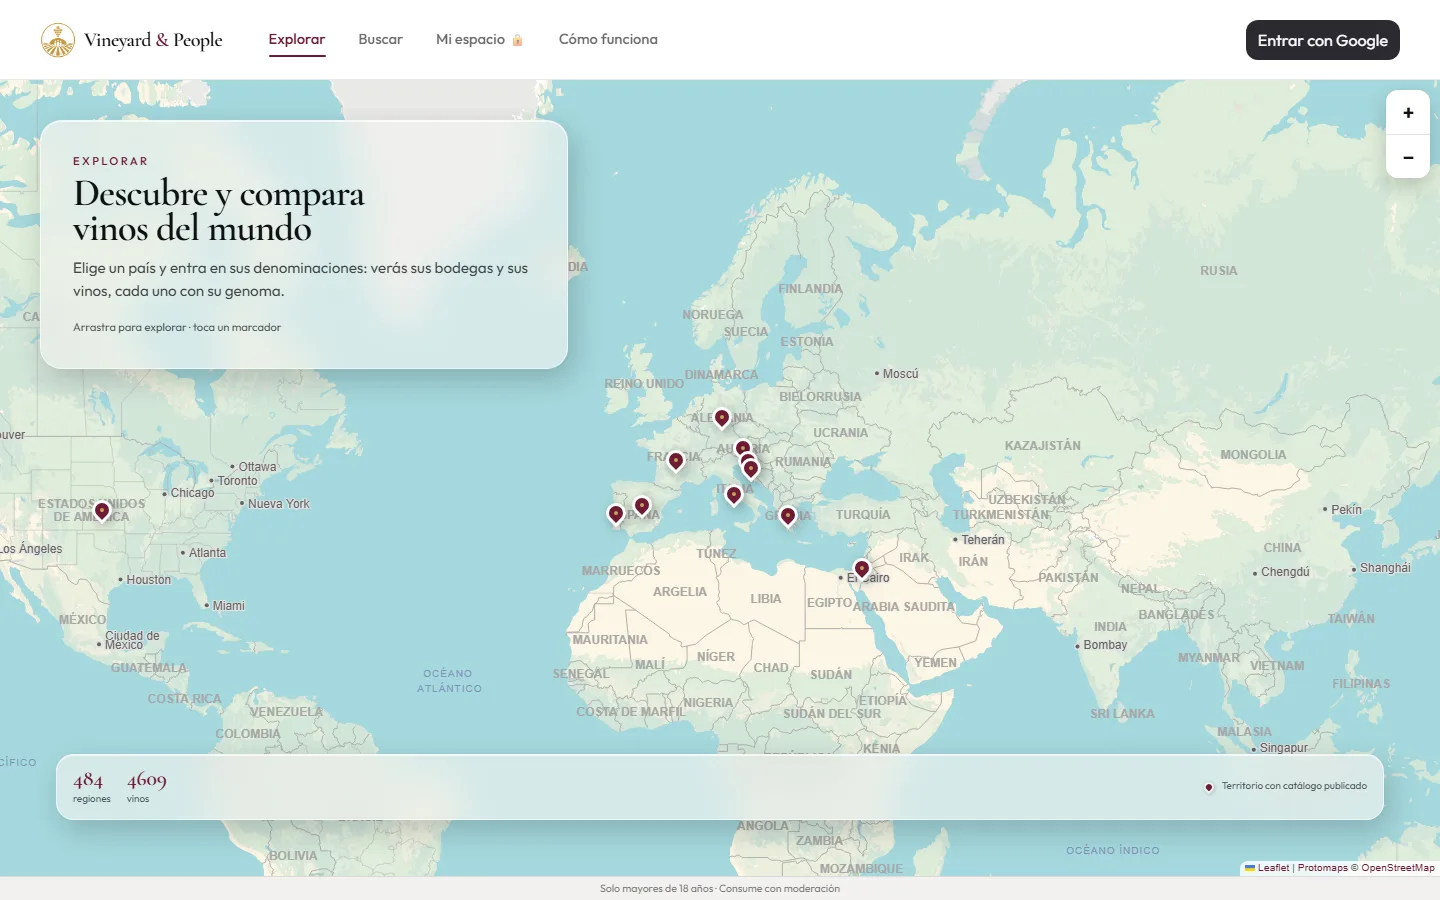Click the Pekín city label on map
1440x900 pixels.
(1343, 510)
